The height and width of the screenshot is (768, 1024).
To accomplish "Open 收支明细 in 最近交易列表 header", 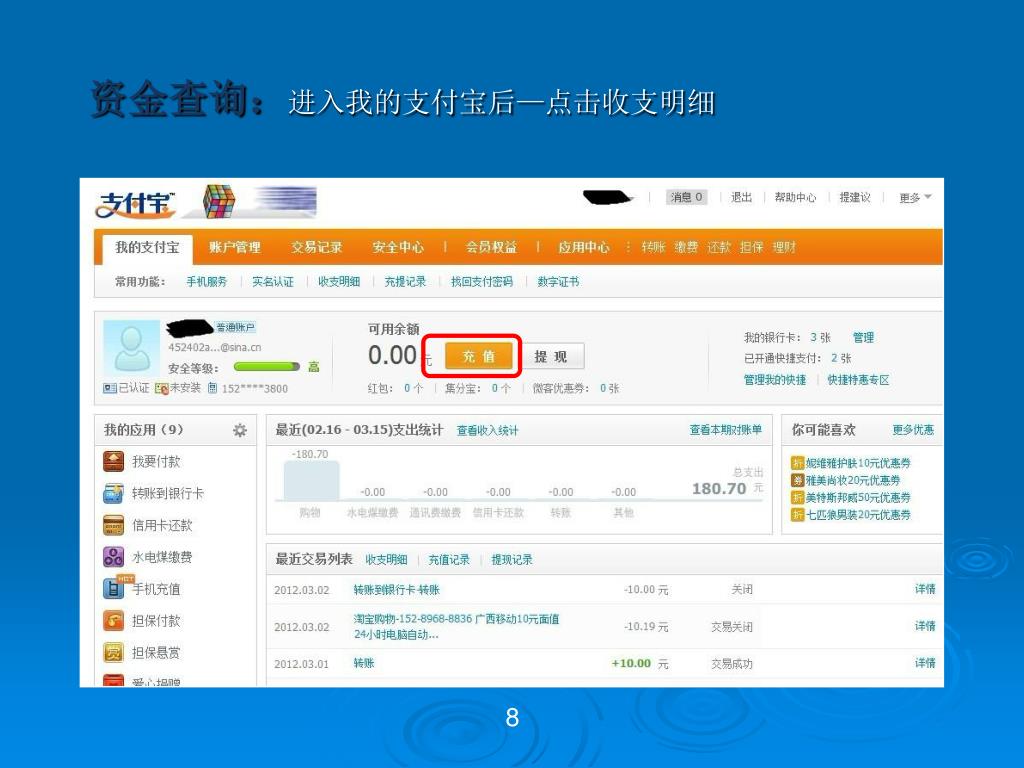I will 386,560.
